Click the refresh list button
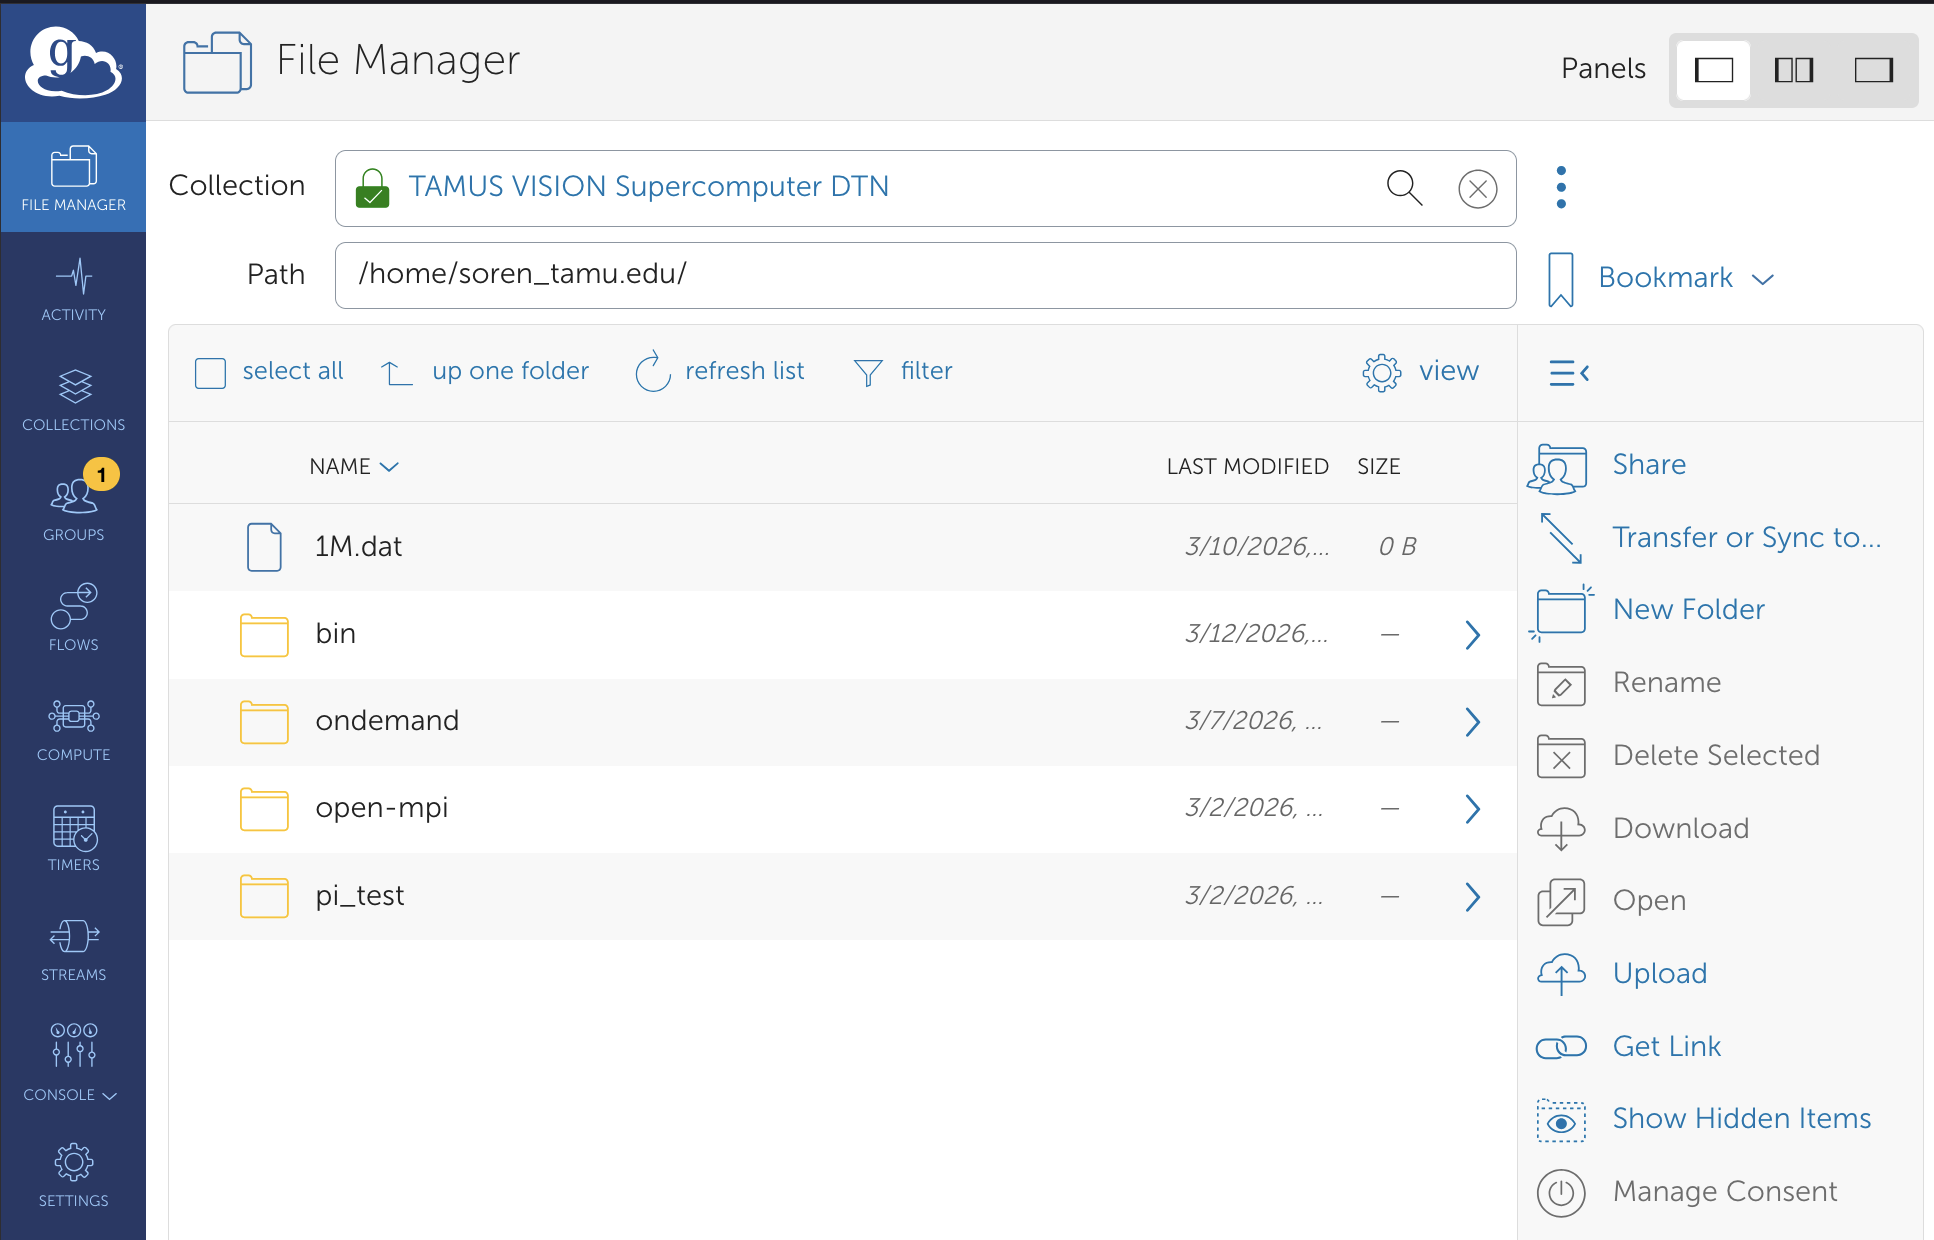 tap(719, 371)
